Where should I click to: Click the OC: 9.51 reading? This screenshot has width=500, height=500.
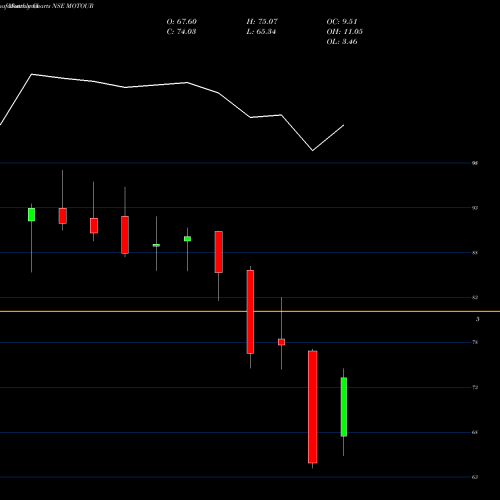pos(342,22)
